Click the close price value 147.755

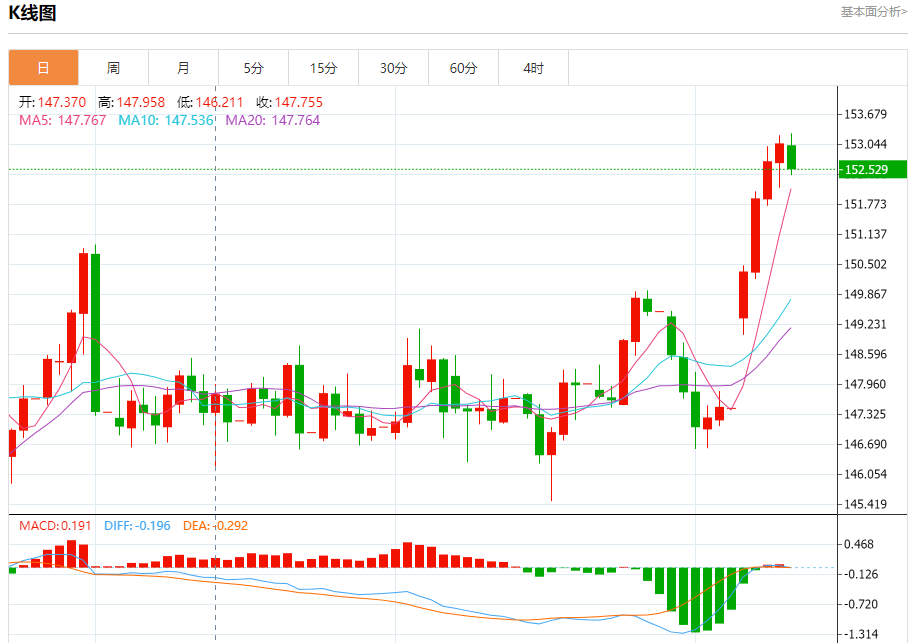[x=298, y=102]
